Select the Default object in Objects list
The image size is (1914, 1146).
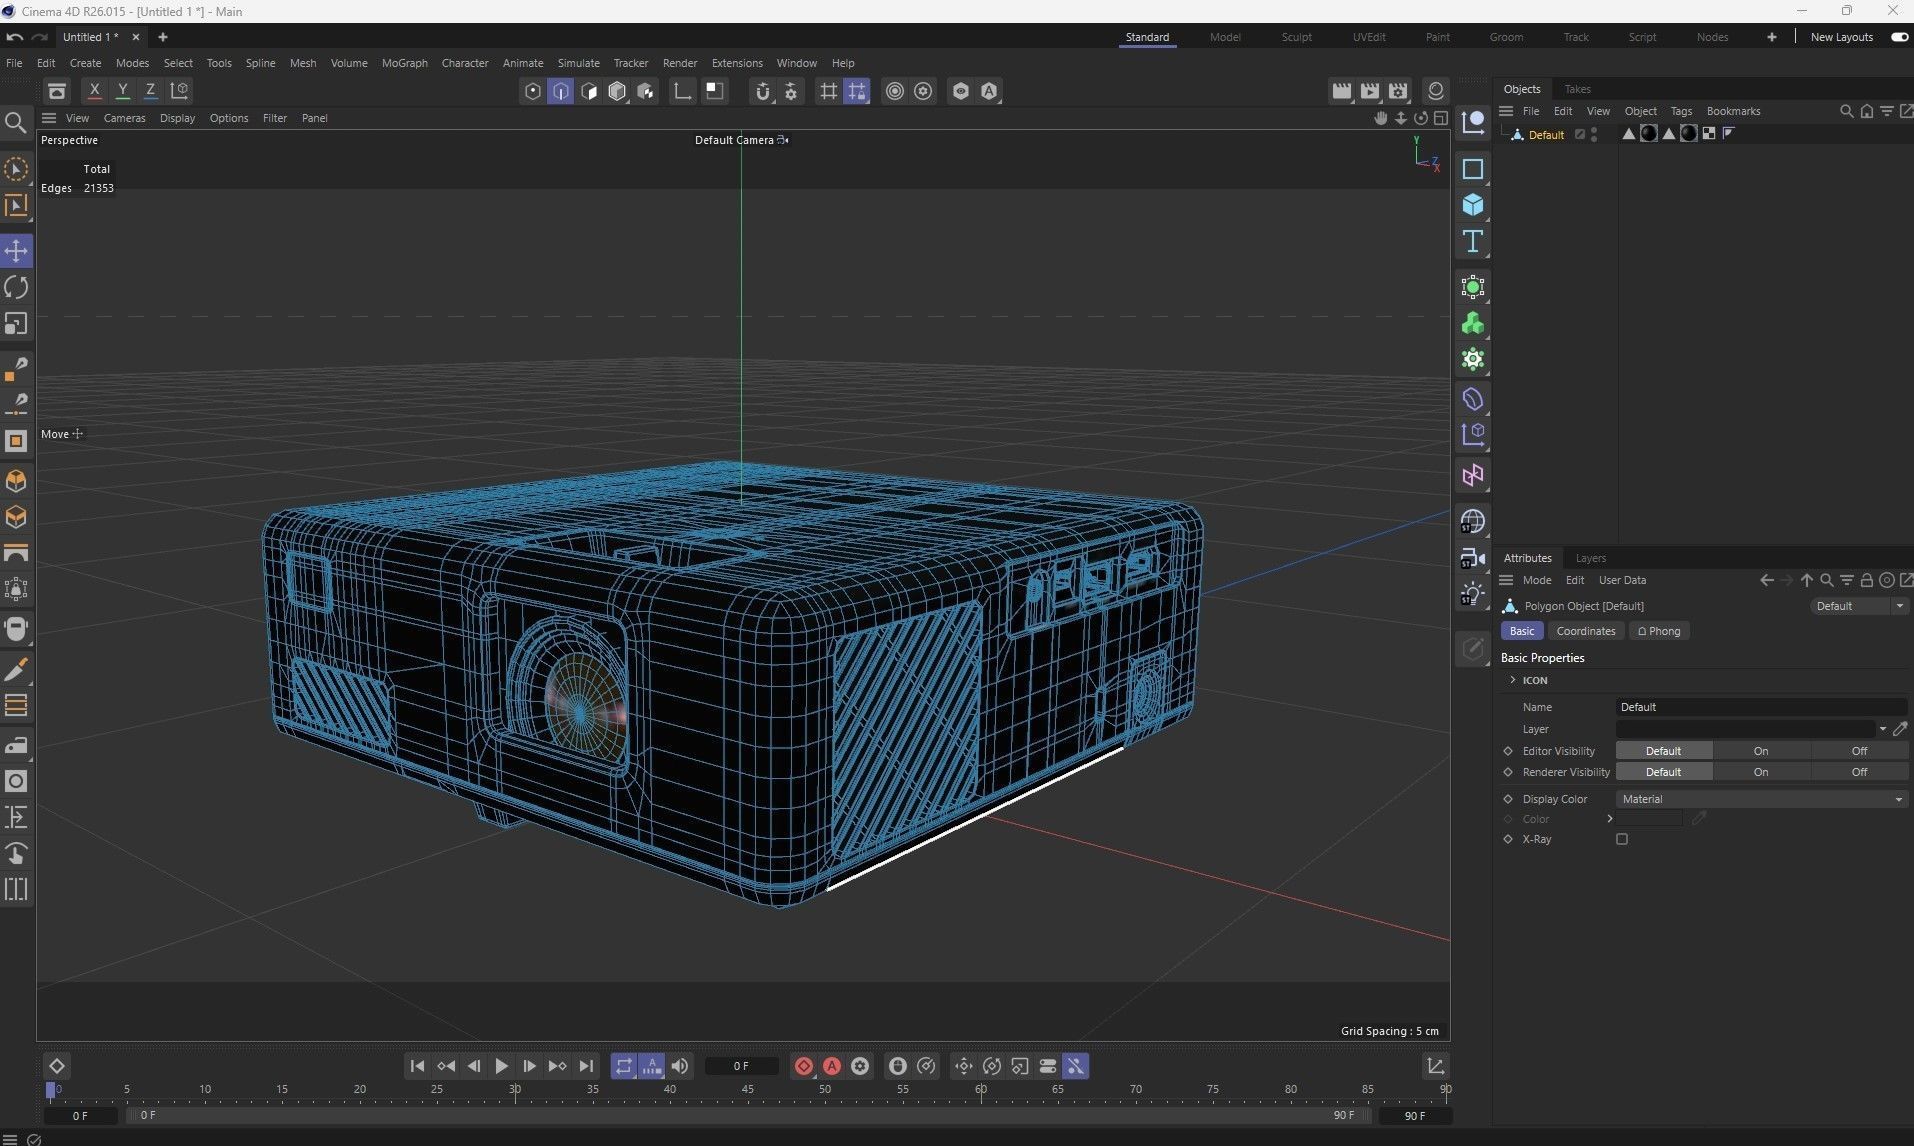tap(1545, 135)
